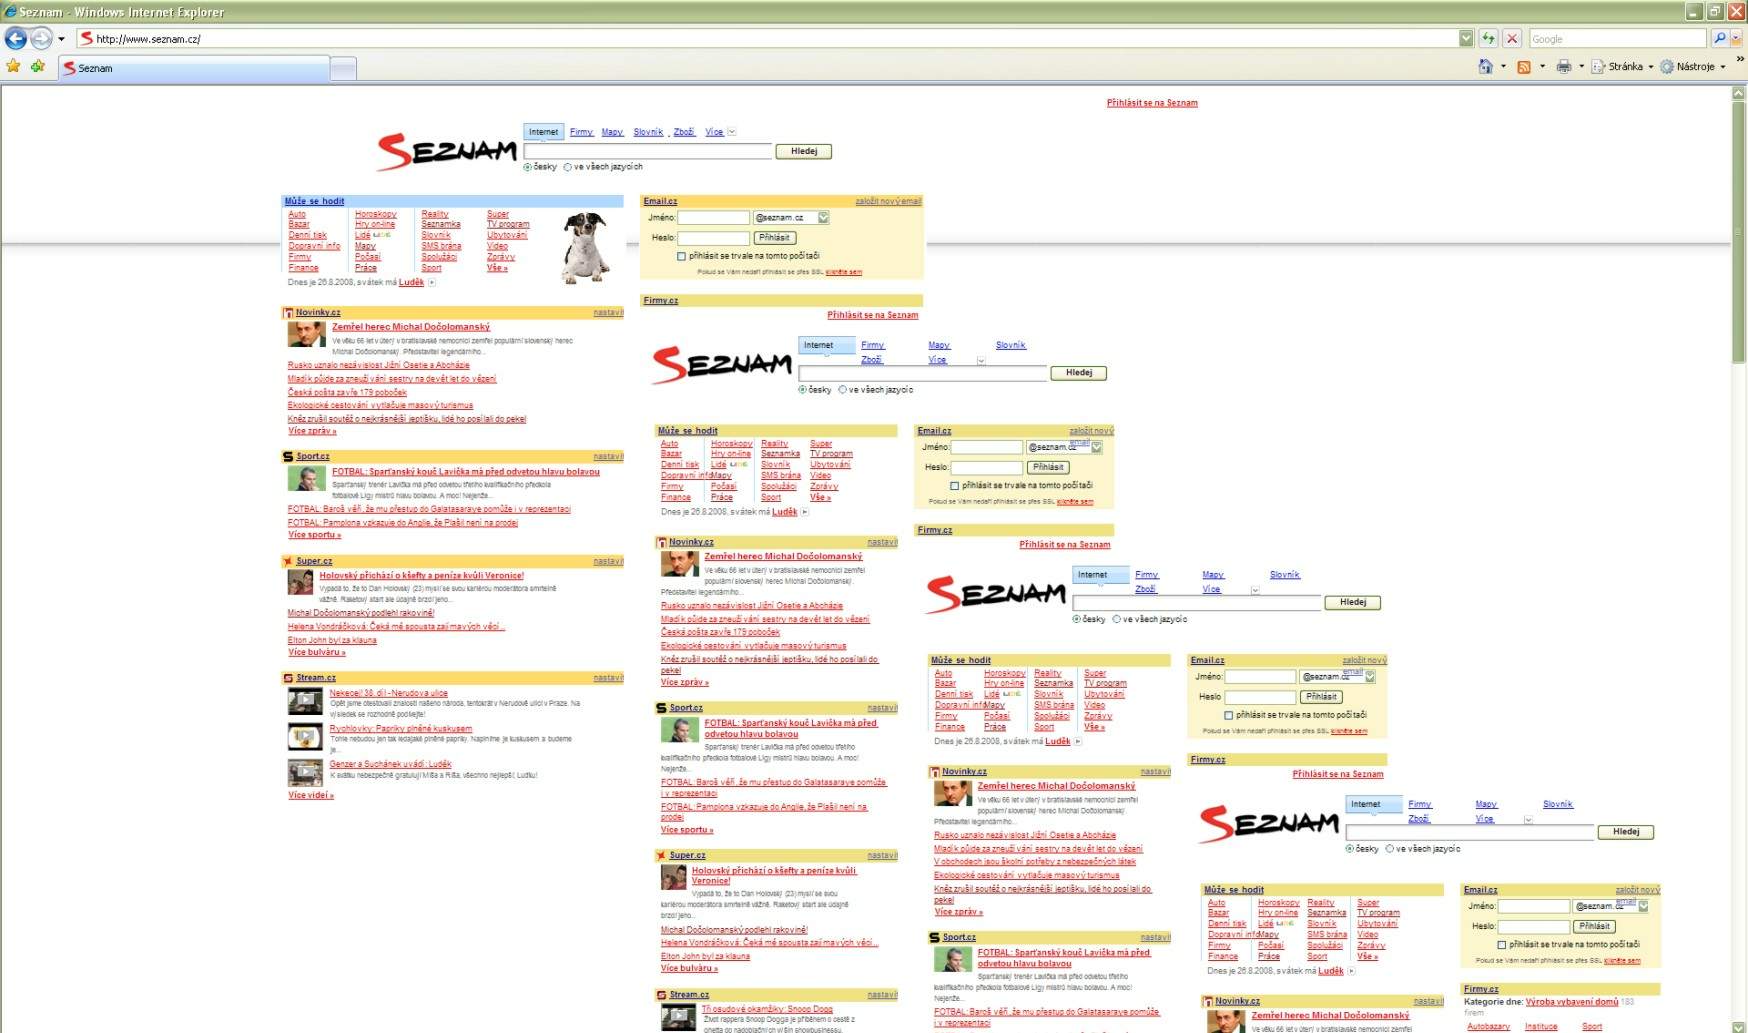Click Super.cz star icon in outermost left column
This screenshot has height=1033, width=1748.
[x=288, y=562]
